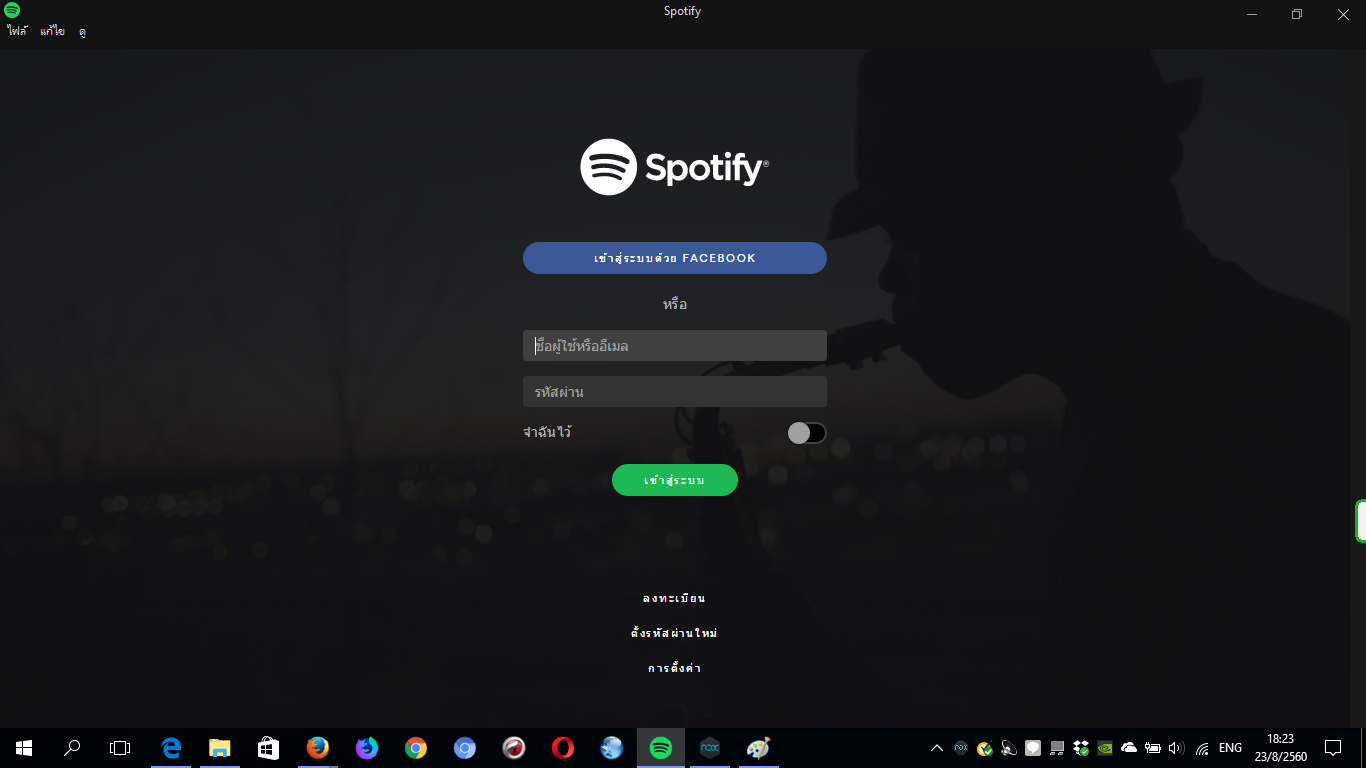The width and height of the screenshot is (1366, 768).
Task: Click Nox icon in system tray
Action: click(x=961, y=747)
